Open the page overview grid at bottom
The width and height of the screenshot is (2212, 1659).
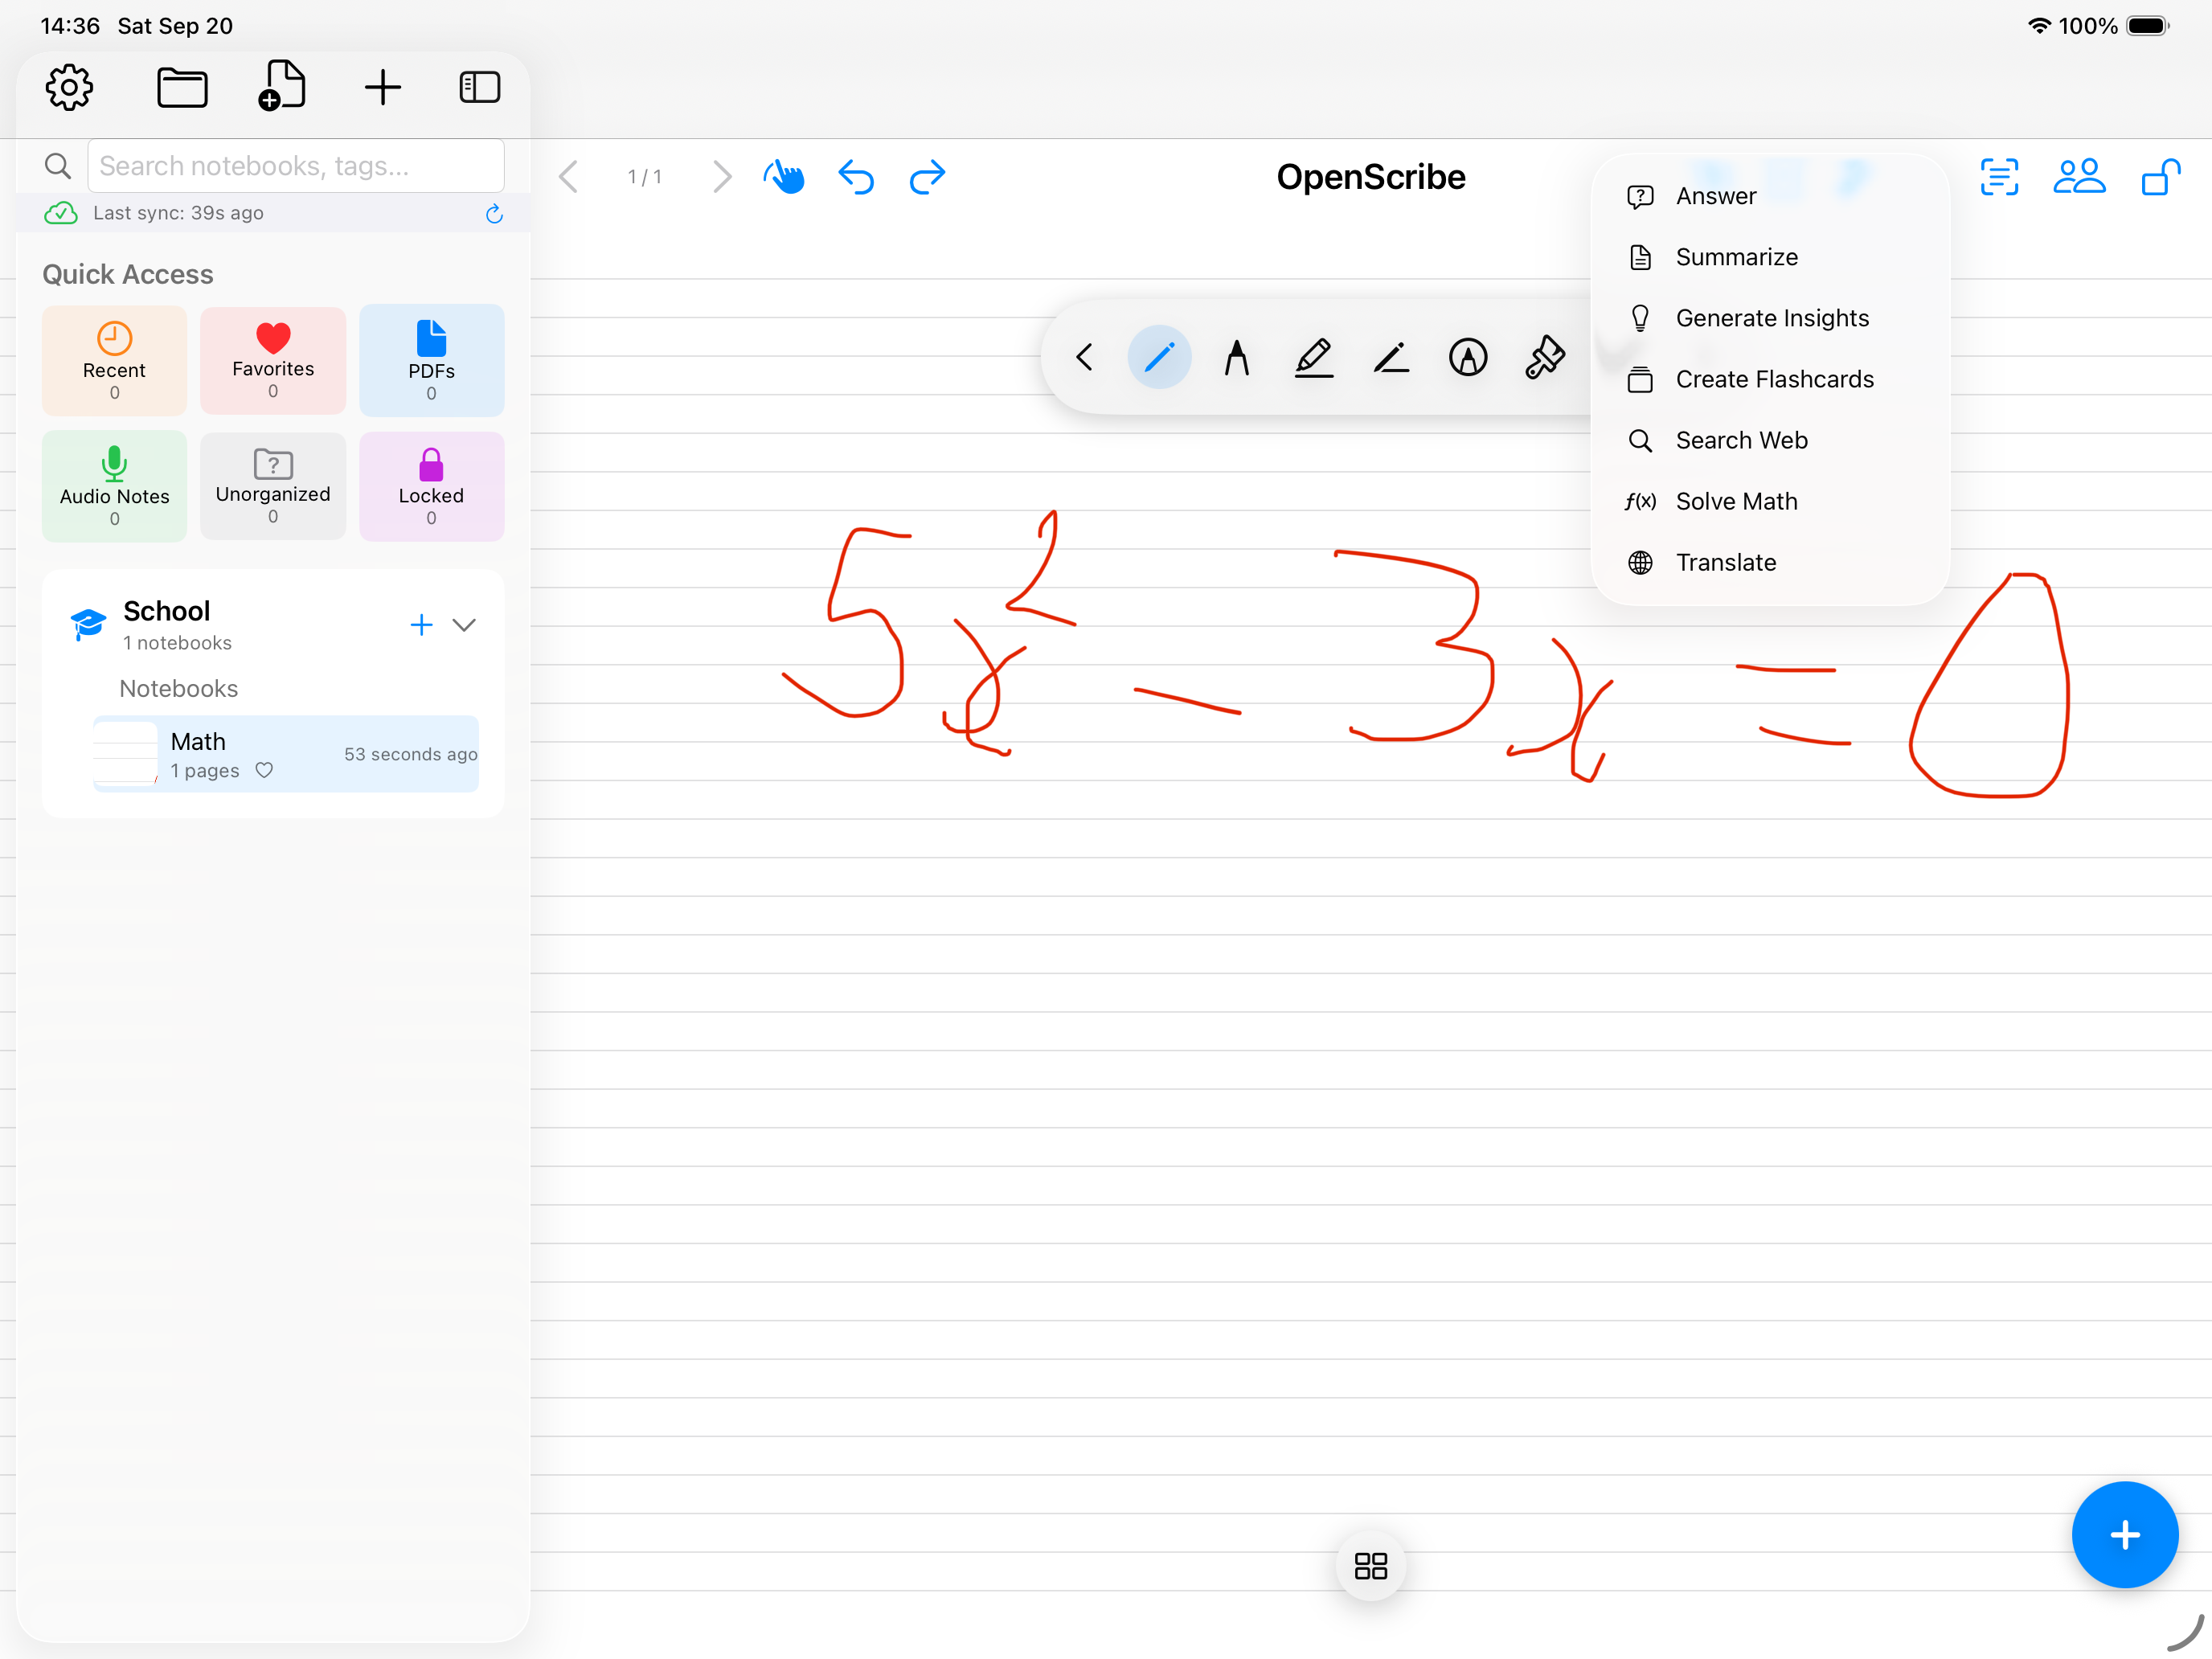pyautogui.click(x=1371, y=1567)
